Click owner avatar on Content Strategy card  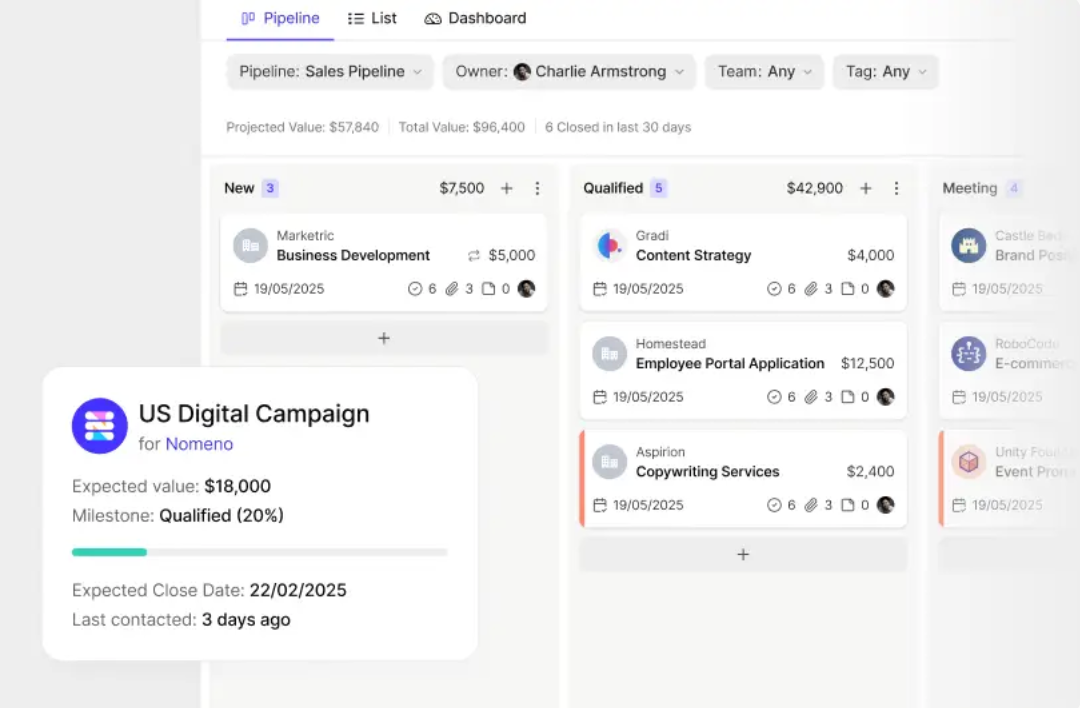[886, 289]
